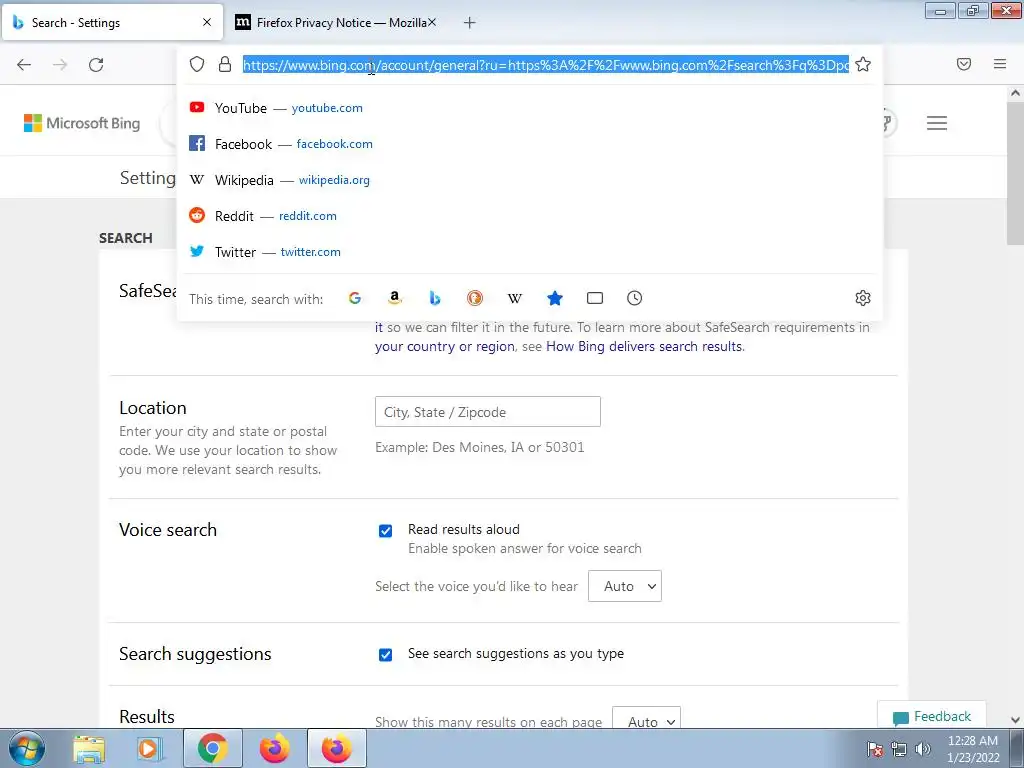
Task: Open the Bing hamburger menu
Action: click(936, 123)
